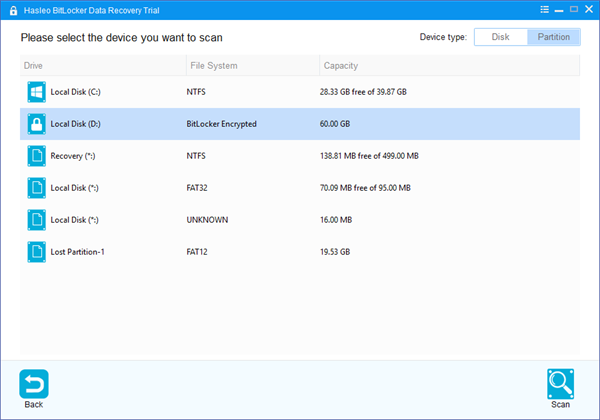The image size is (600, 420).
Task: Click the Lost Partition-1 drive icon
Action: pyautogui.click(x=37, y=252)
